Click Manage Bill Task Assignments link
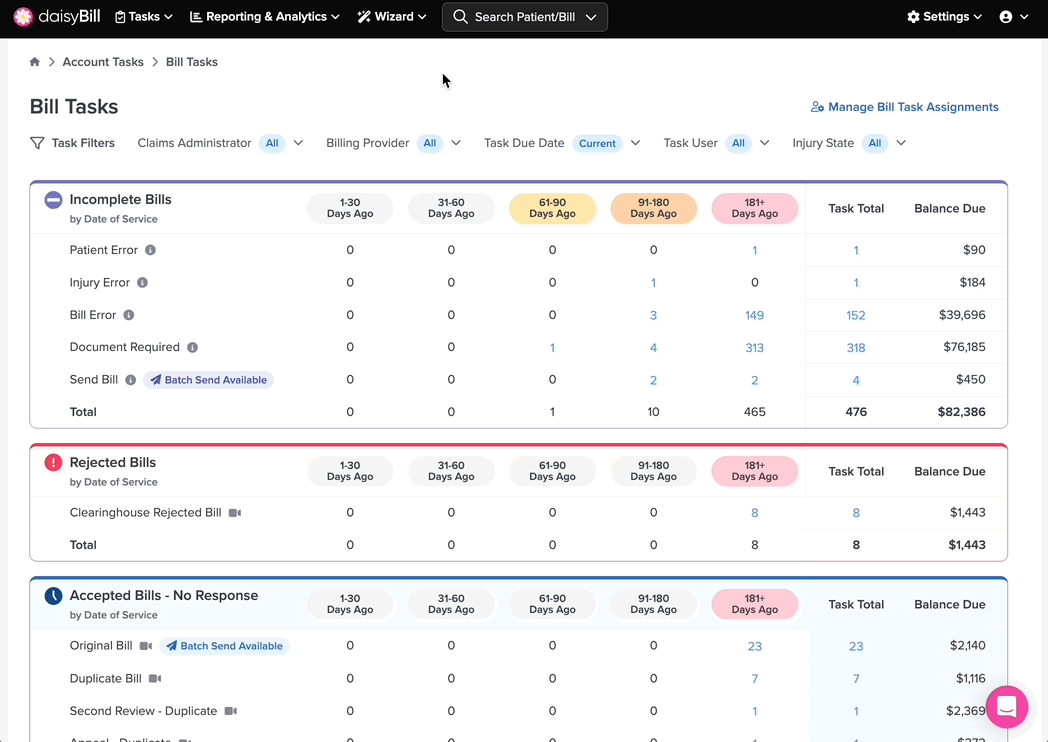Image resolution: width=1048 pixels, height=742 pixels. [905, 107]
